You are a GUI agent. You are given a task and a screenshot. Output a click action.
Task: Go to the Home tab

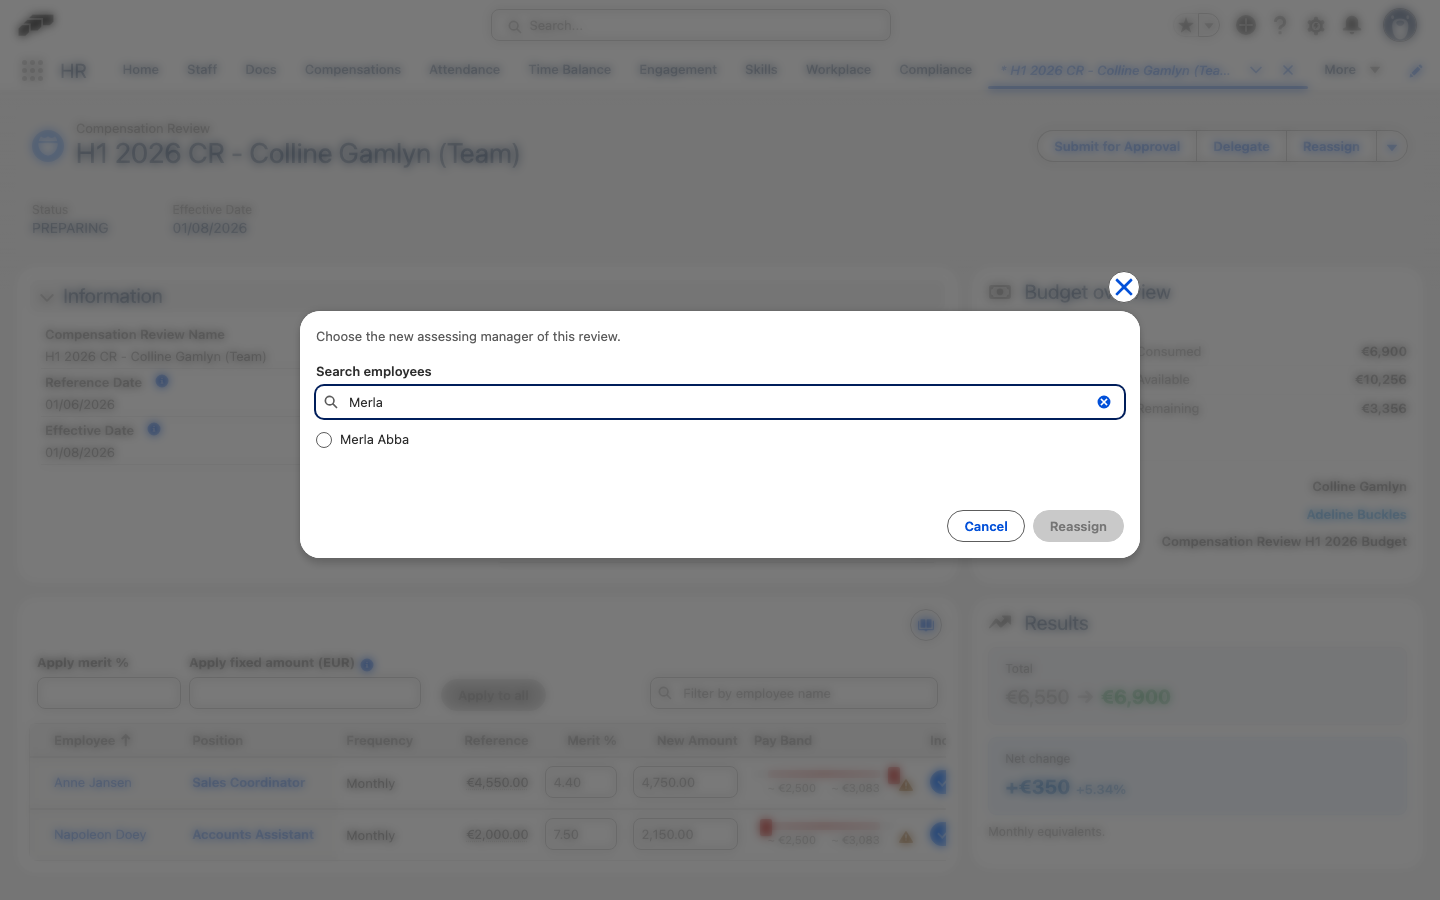tap(140, 70)
